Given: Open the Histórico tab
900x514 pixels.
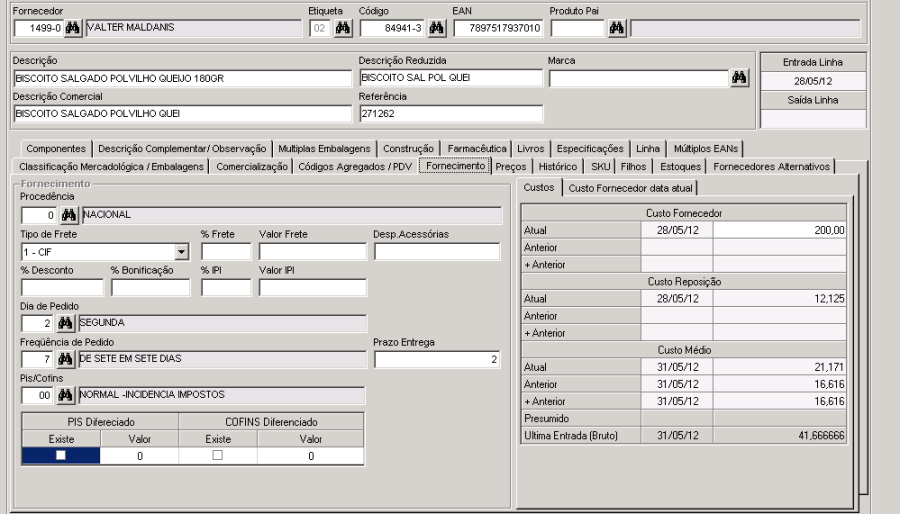Looking at the screenshot, I should (557, 166).
